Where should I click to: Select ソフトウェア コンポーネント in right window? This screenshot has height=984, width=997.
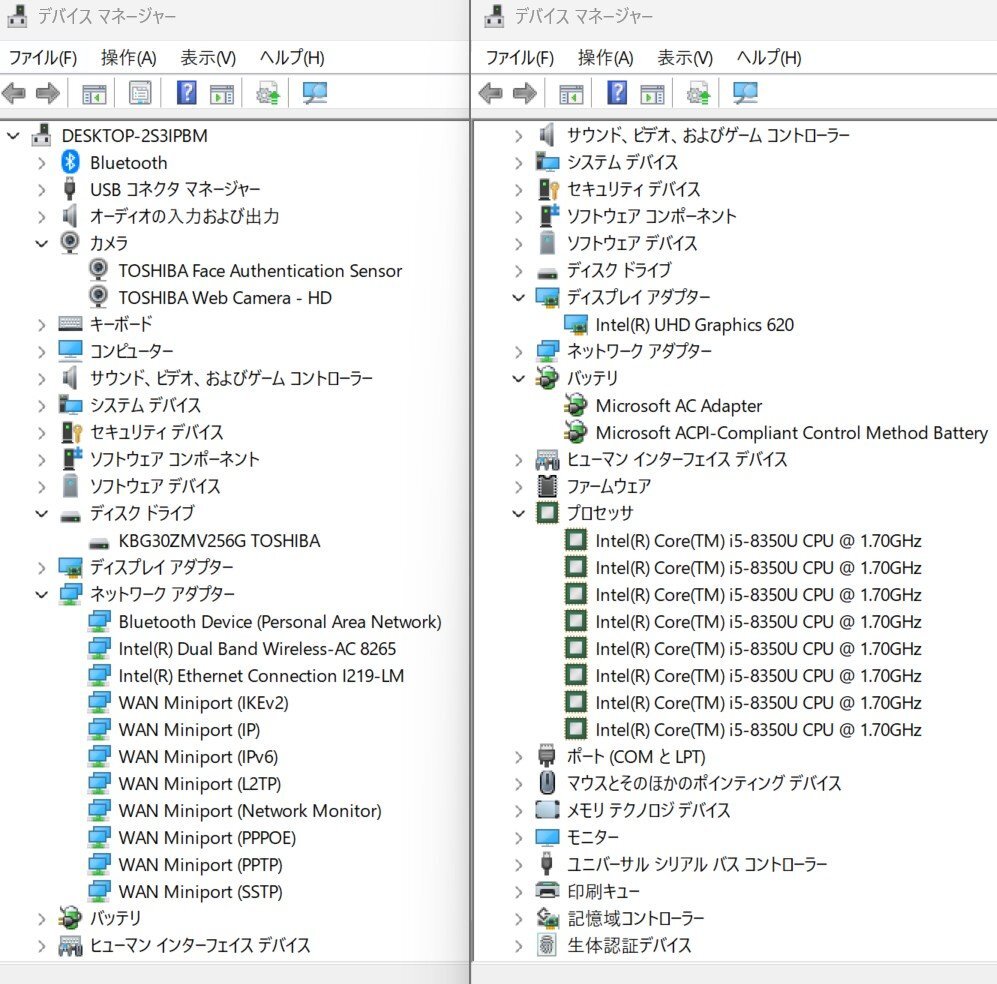click(652, 216)
